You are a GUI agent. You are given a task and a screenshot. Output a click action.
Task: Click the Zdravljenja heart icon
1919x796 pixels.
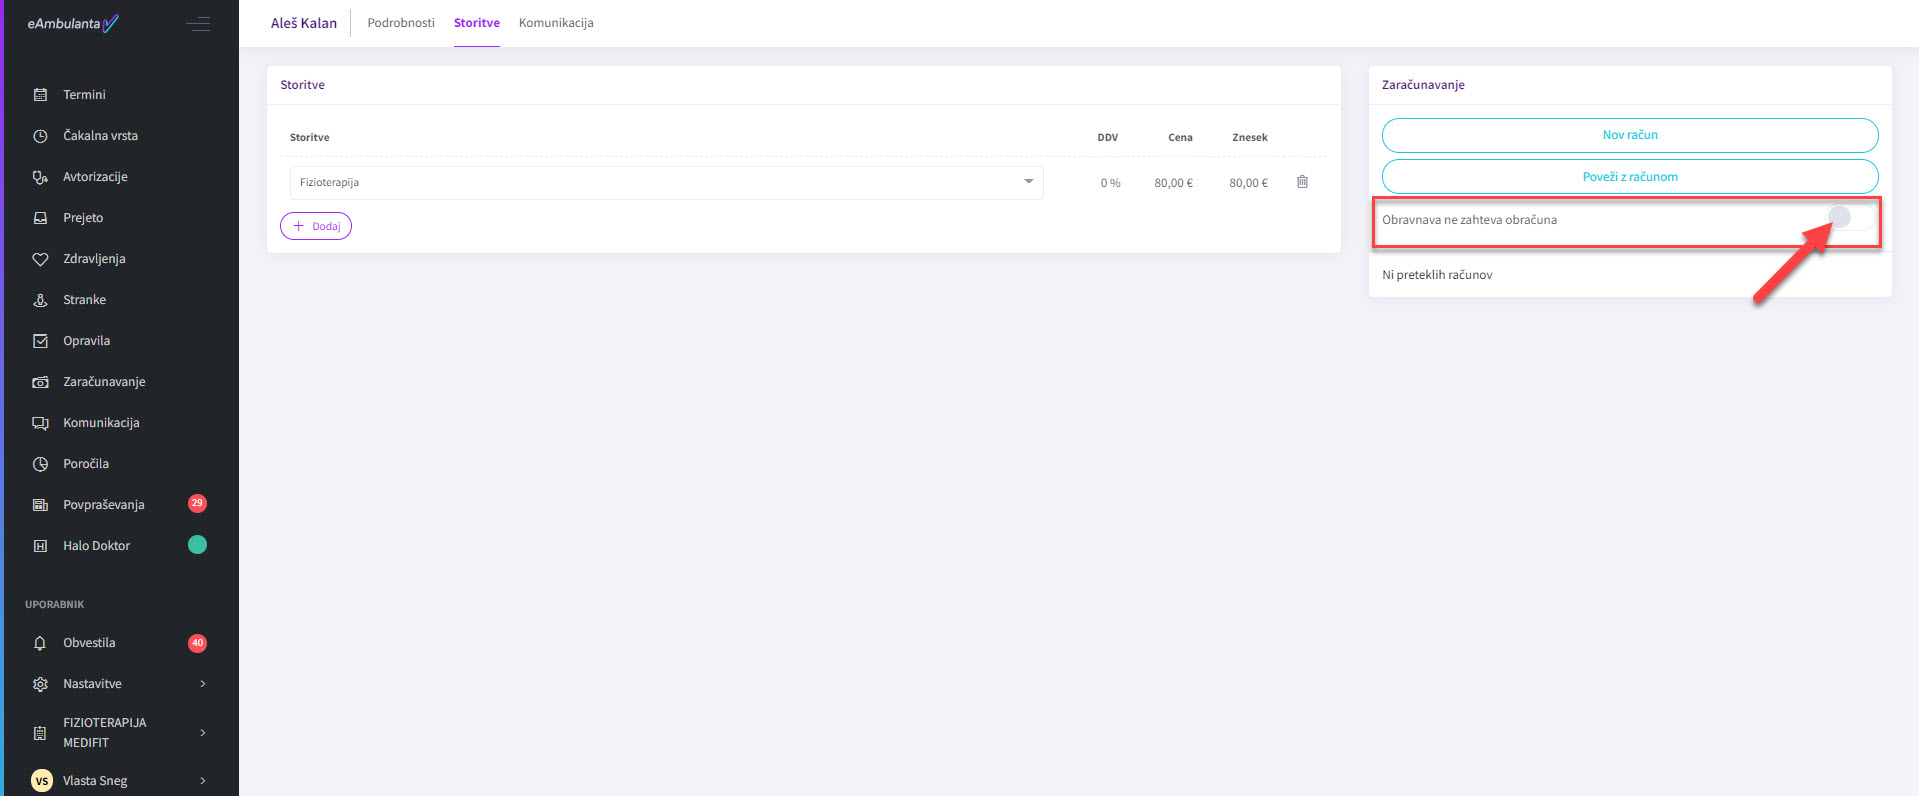point(40,259)
